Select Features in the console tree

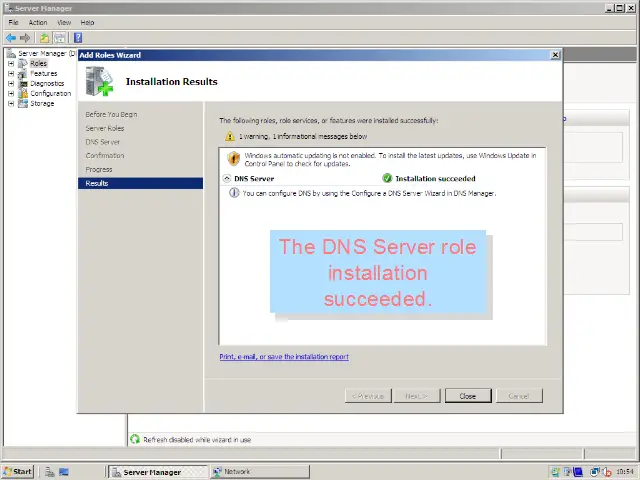click(44, 73)
